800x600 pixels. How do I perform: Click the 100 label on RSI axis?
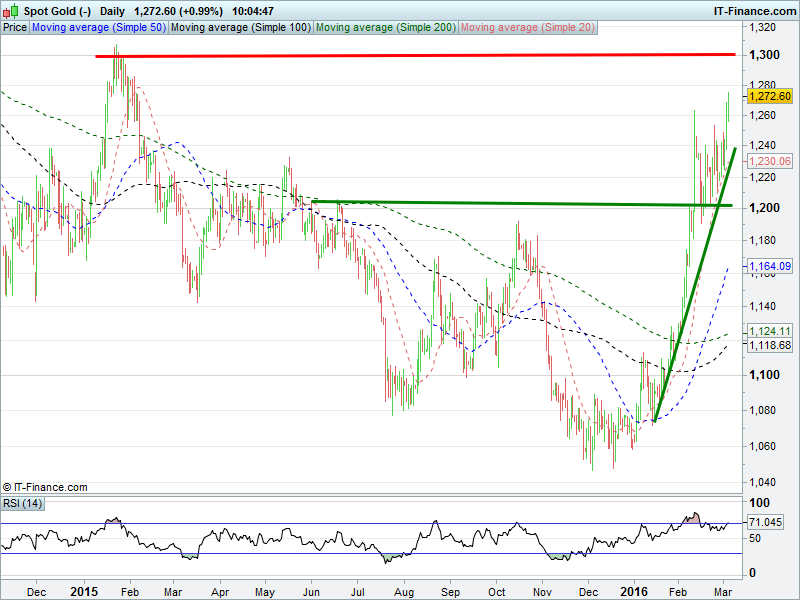[759, 503]
